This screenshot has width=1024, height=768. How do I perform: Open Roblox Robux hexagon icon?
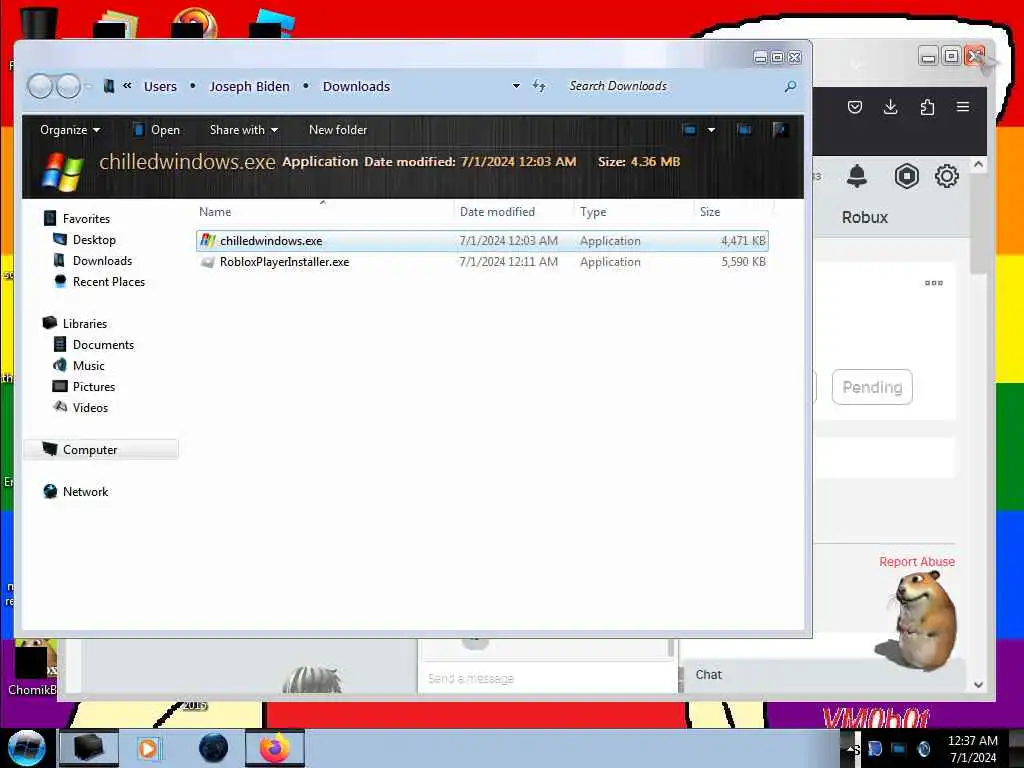[x=906, y=176]
